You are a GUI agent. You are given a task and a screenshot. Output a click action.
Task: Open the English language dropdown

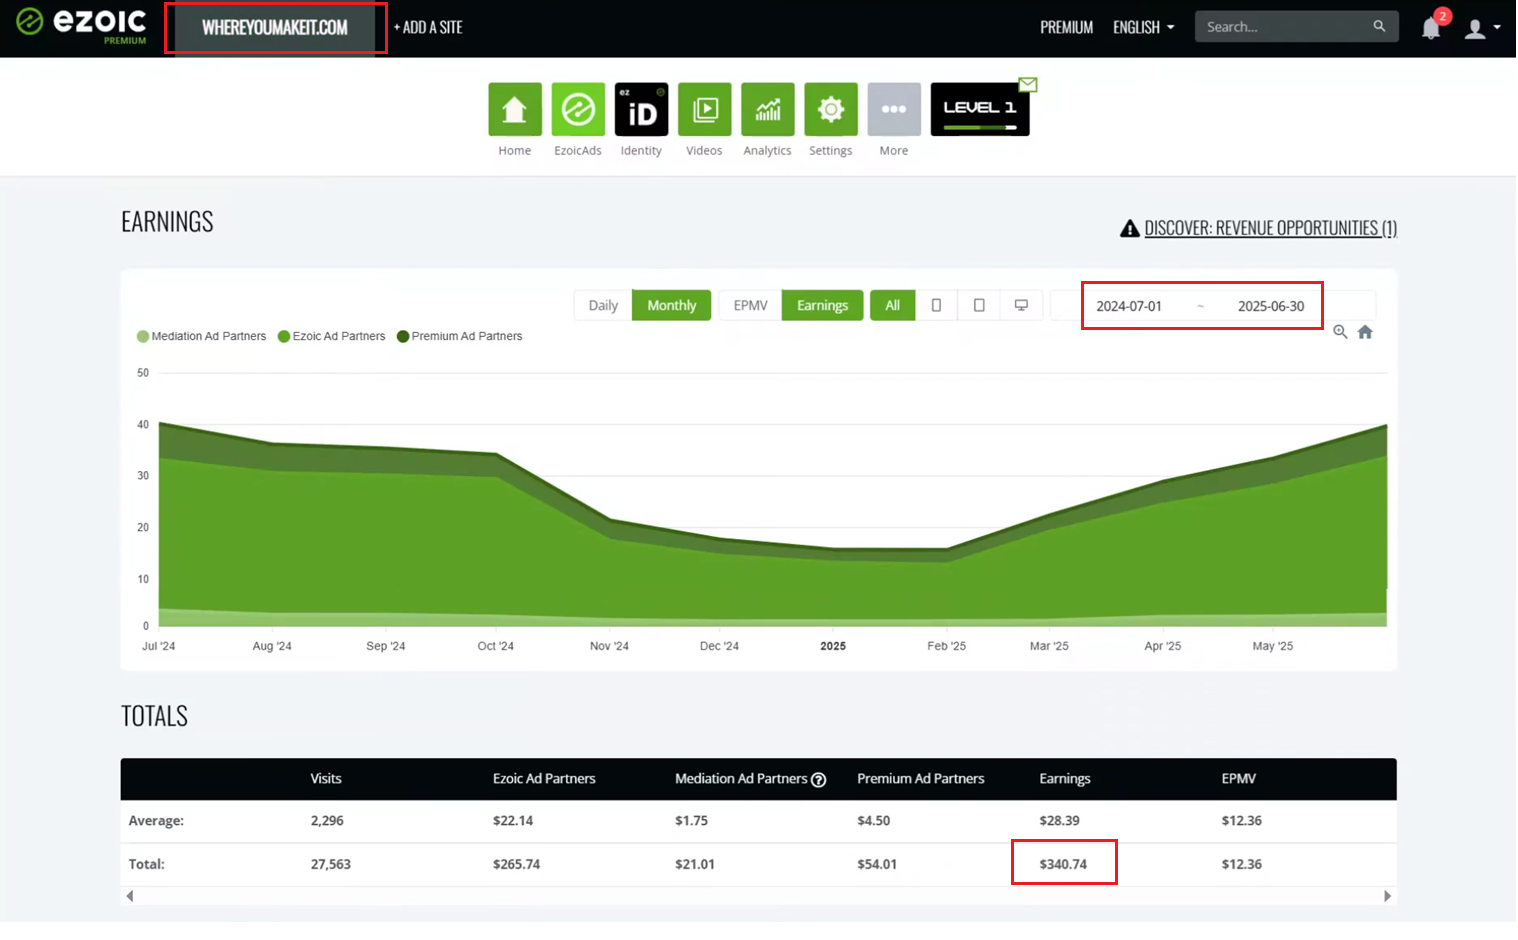pos(1144,27)
